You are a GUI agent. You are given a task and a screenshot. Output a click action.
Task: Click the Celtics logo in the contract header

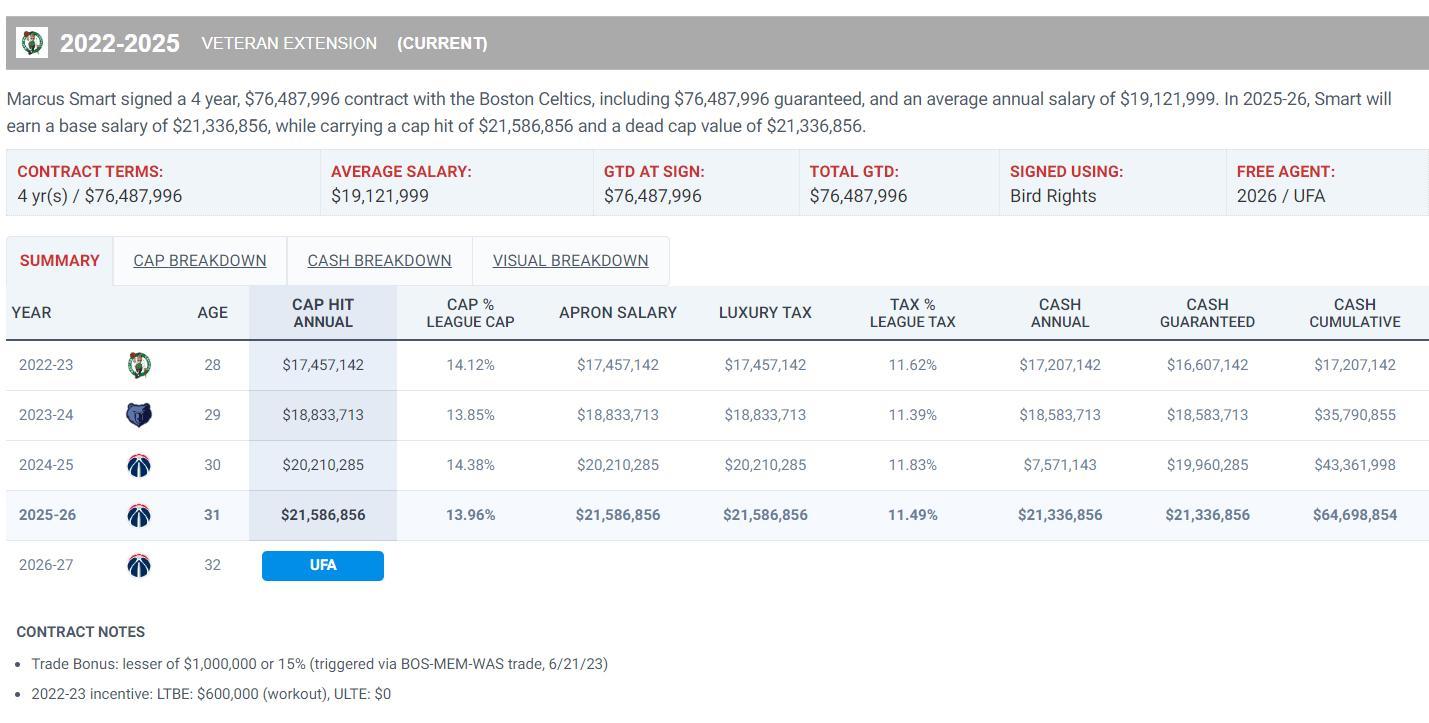(33, 43)
